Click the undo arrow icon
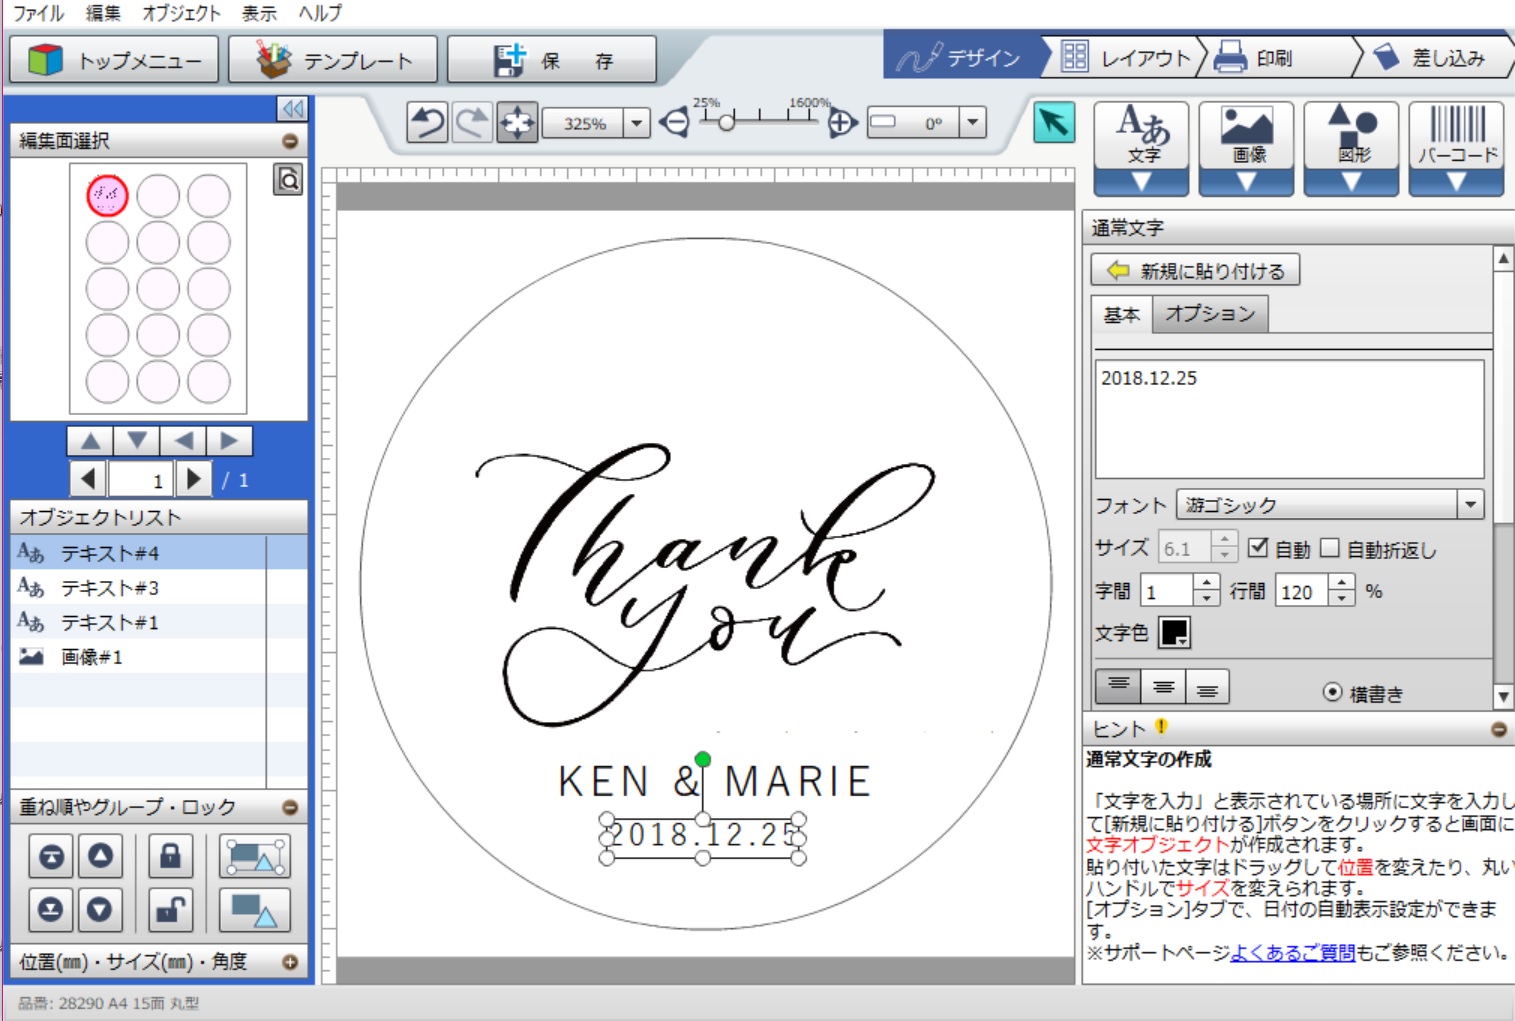The width and height of the screenshot is (1515, 1021). (428, 123)
